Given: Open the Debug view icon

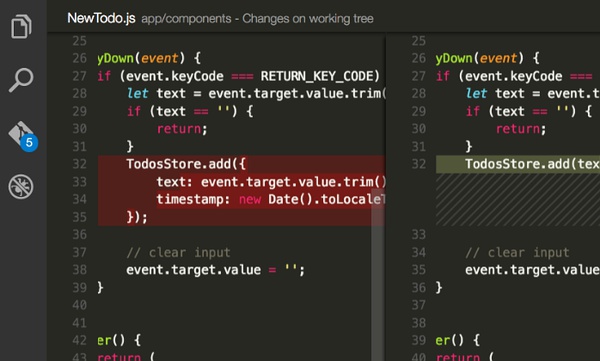Looking at the screenshot, I should click(x=21, y=186).
